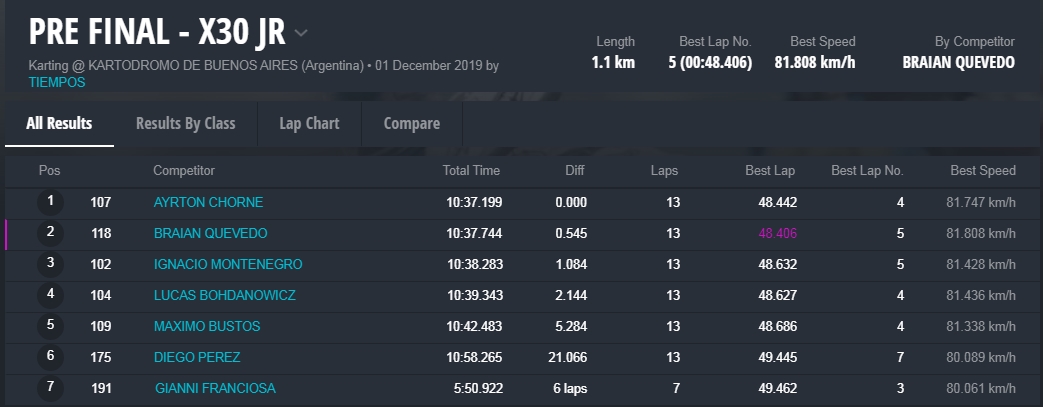Click the Best Speed column header

983,171
